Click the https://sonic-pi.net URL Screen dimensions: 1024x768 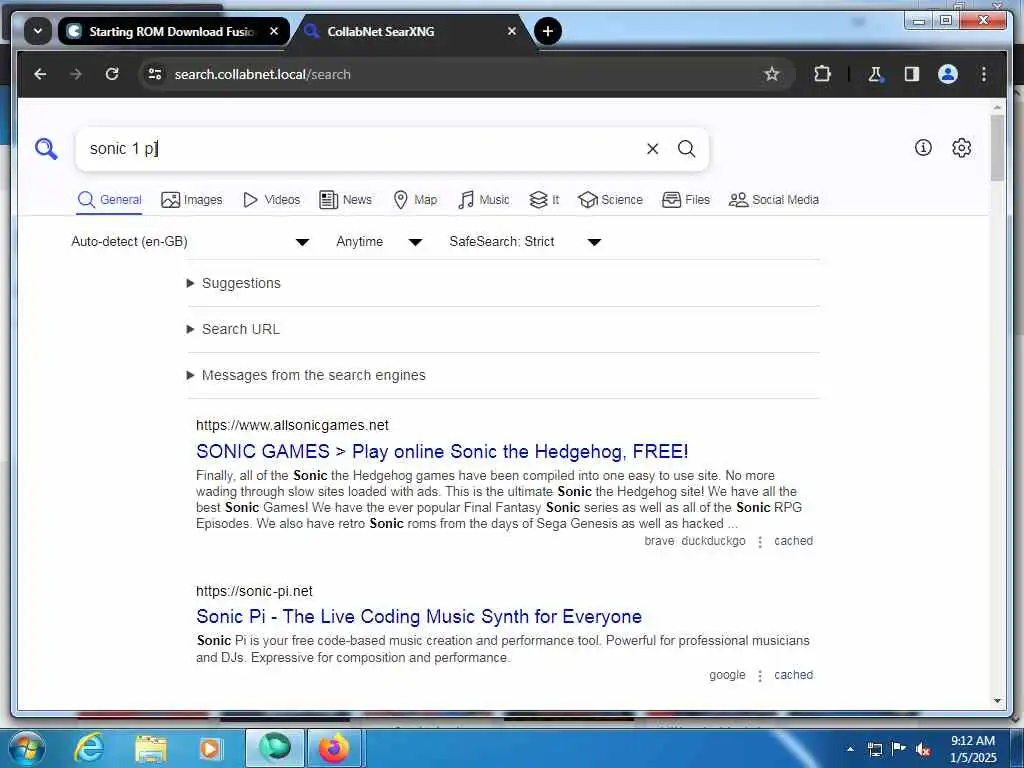(254, 591)
